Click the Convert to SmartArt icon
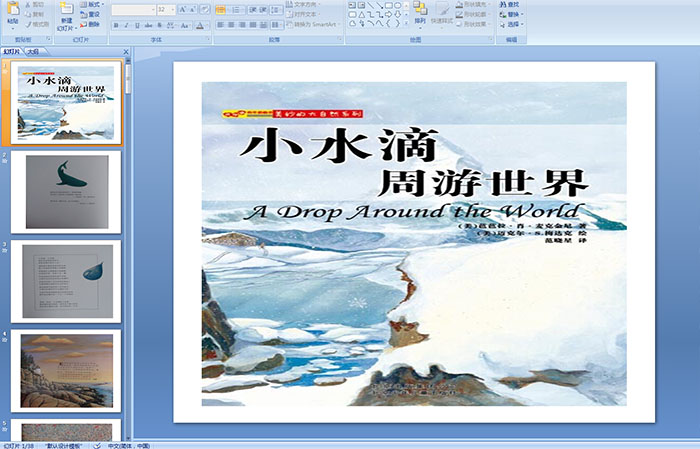 point(290,24)
